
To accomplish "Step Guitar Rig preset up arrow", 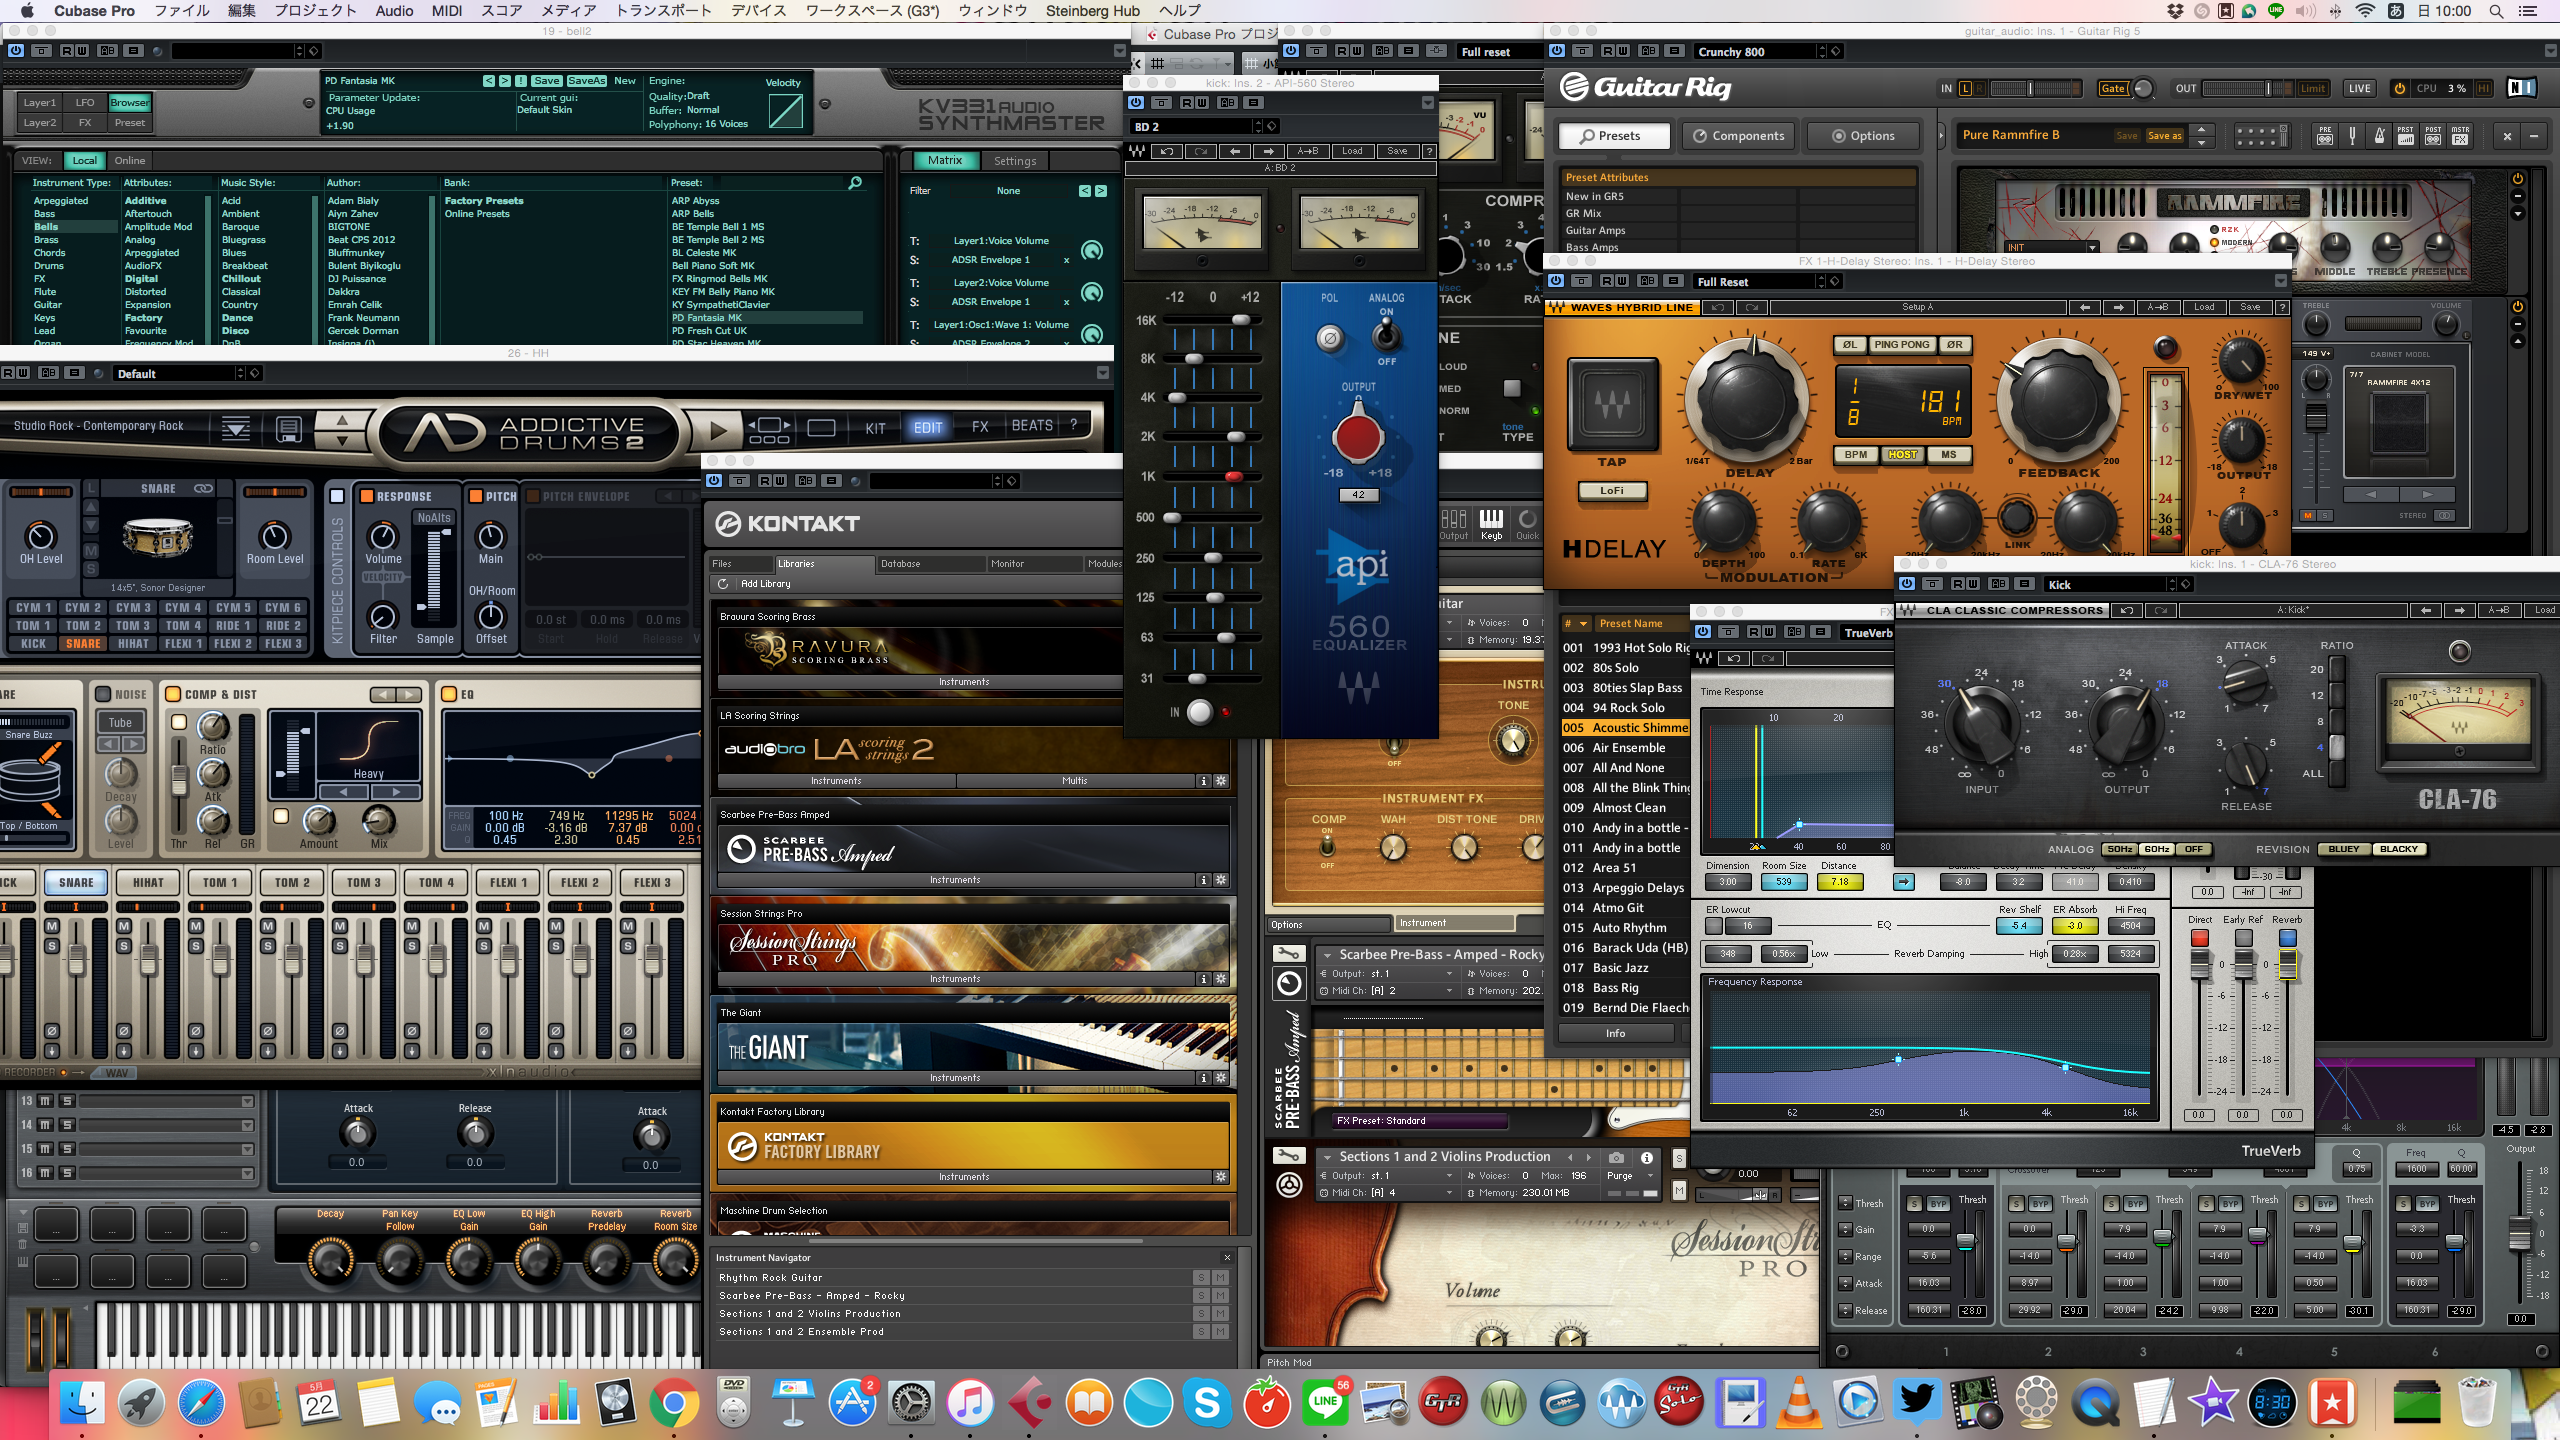I will 2201,129.
